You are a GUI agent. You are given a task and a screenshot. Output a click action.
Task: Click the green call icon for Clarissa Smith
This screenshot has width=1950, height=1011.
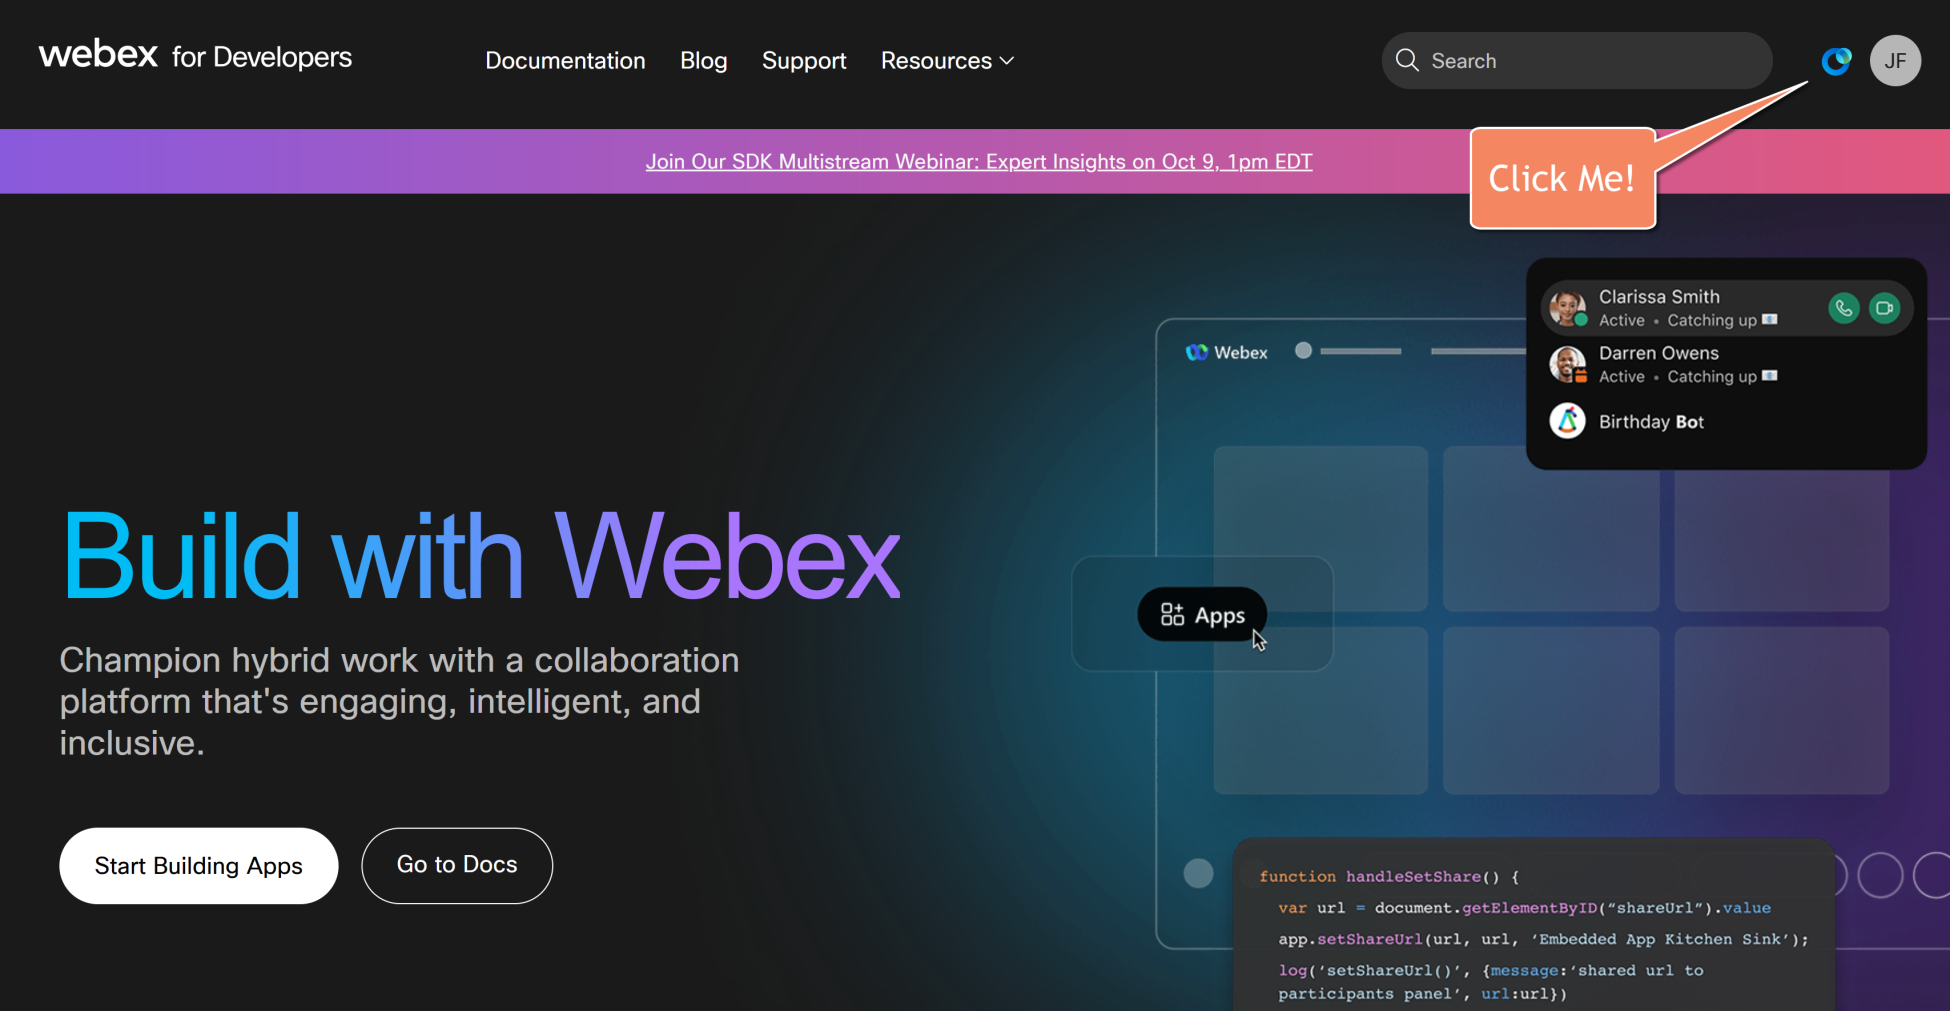click(1843, 308)
